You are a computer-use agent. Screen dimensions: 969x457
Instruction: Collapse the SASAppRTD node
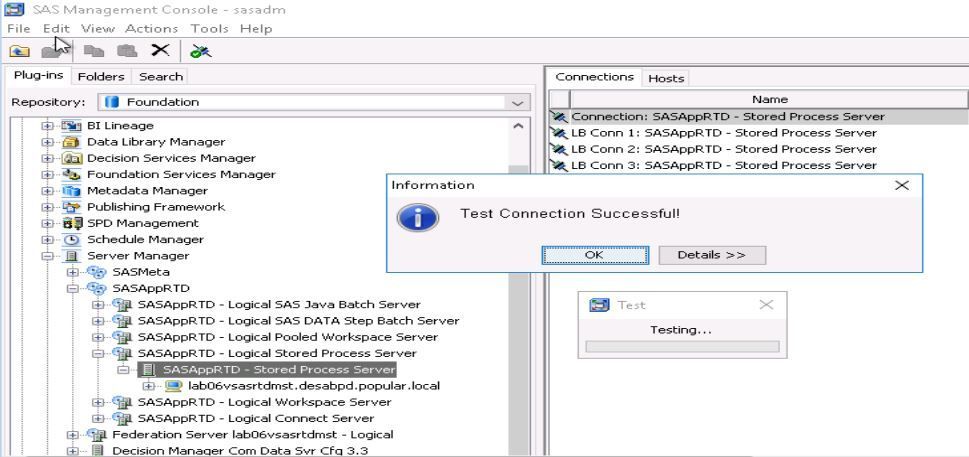(72, 288)
